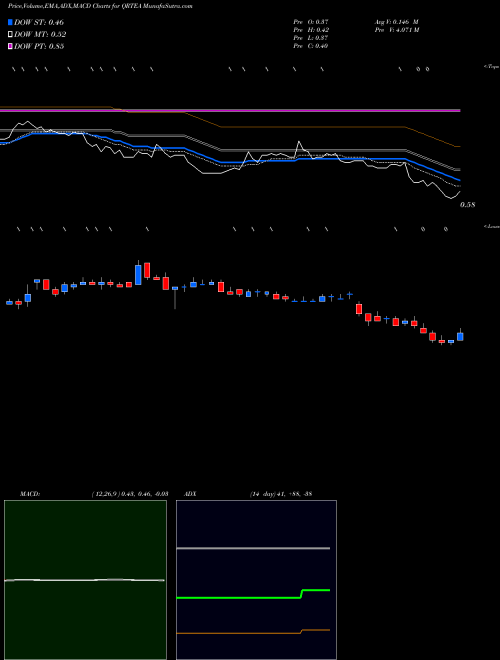
Task: Click the Pre H high price value
Action: [323, 30]
